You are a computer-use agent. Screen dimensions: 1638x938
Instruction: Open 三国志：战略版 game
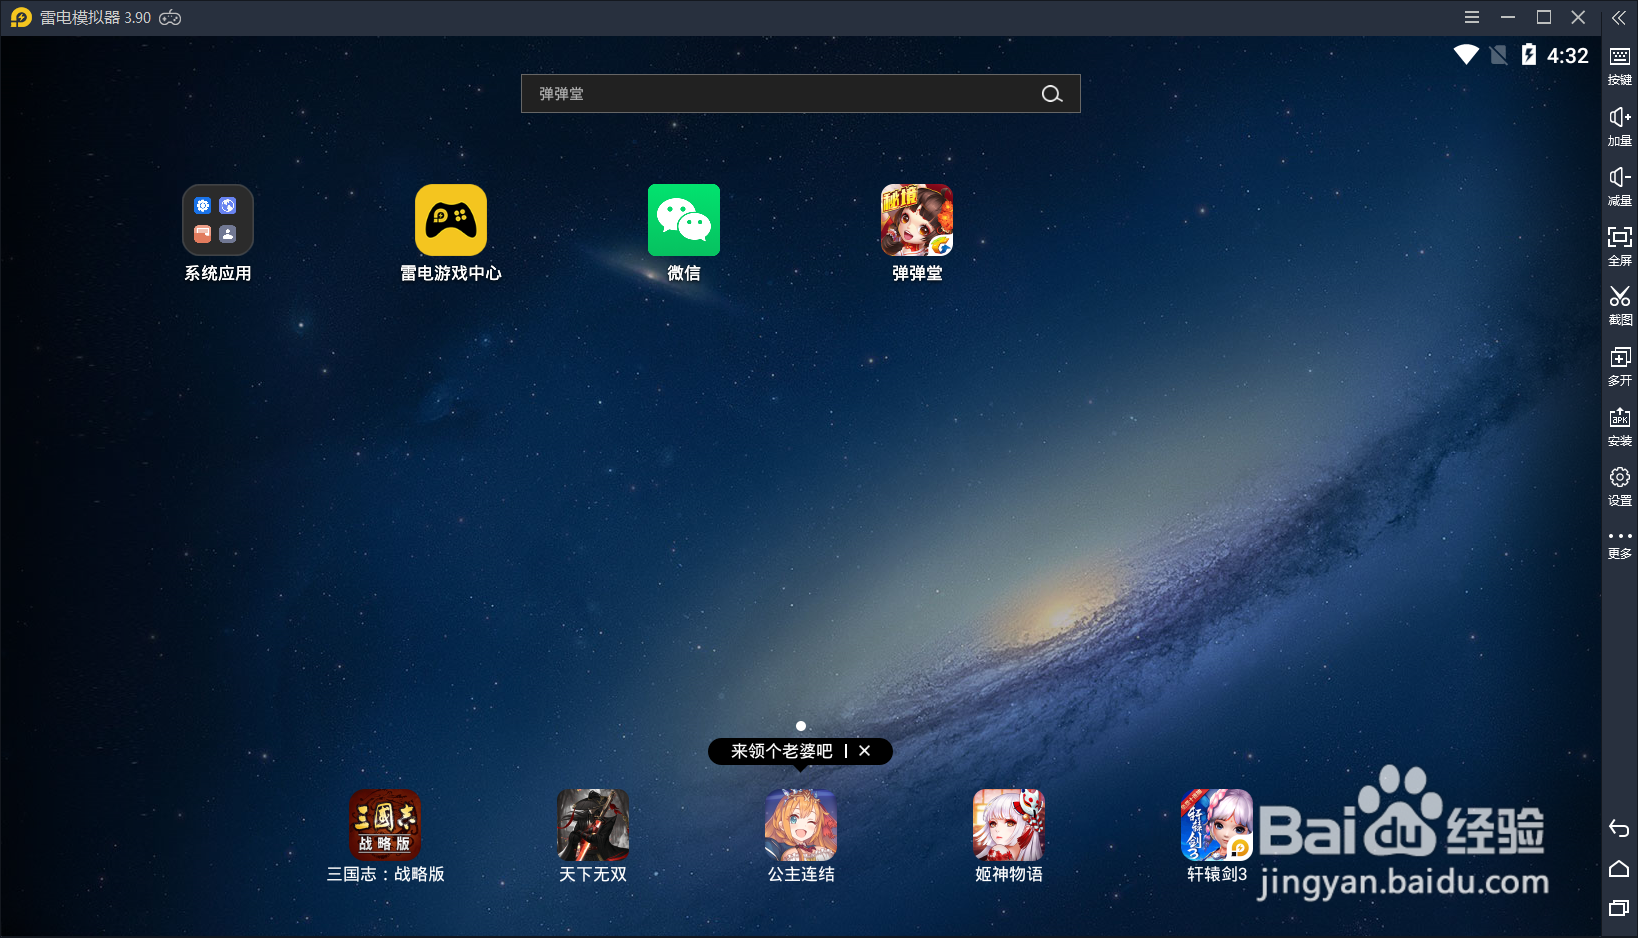(x=385, y=825)
